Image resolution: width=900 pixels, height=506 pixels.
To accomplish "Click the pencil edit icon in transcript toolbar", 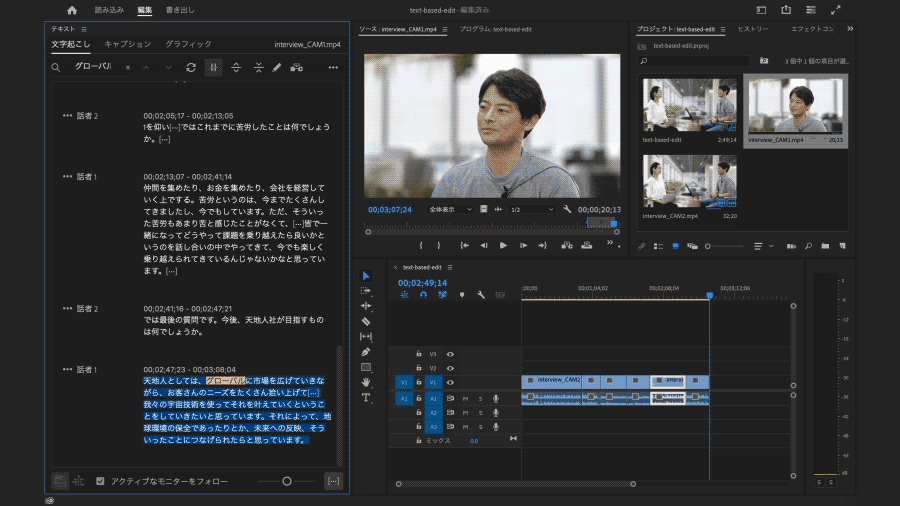I will click(277, 68).
